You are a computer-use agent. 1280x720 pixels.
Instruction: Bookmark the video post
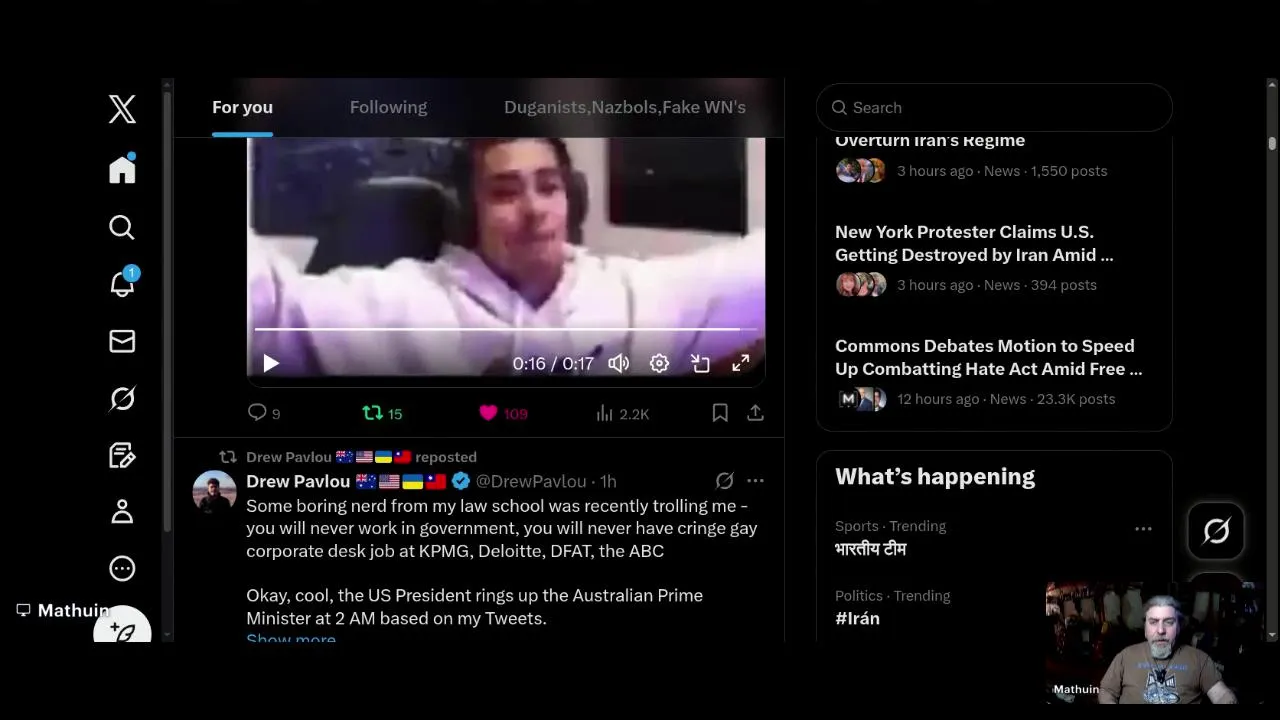pos(720,413)
